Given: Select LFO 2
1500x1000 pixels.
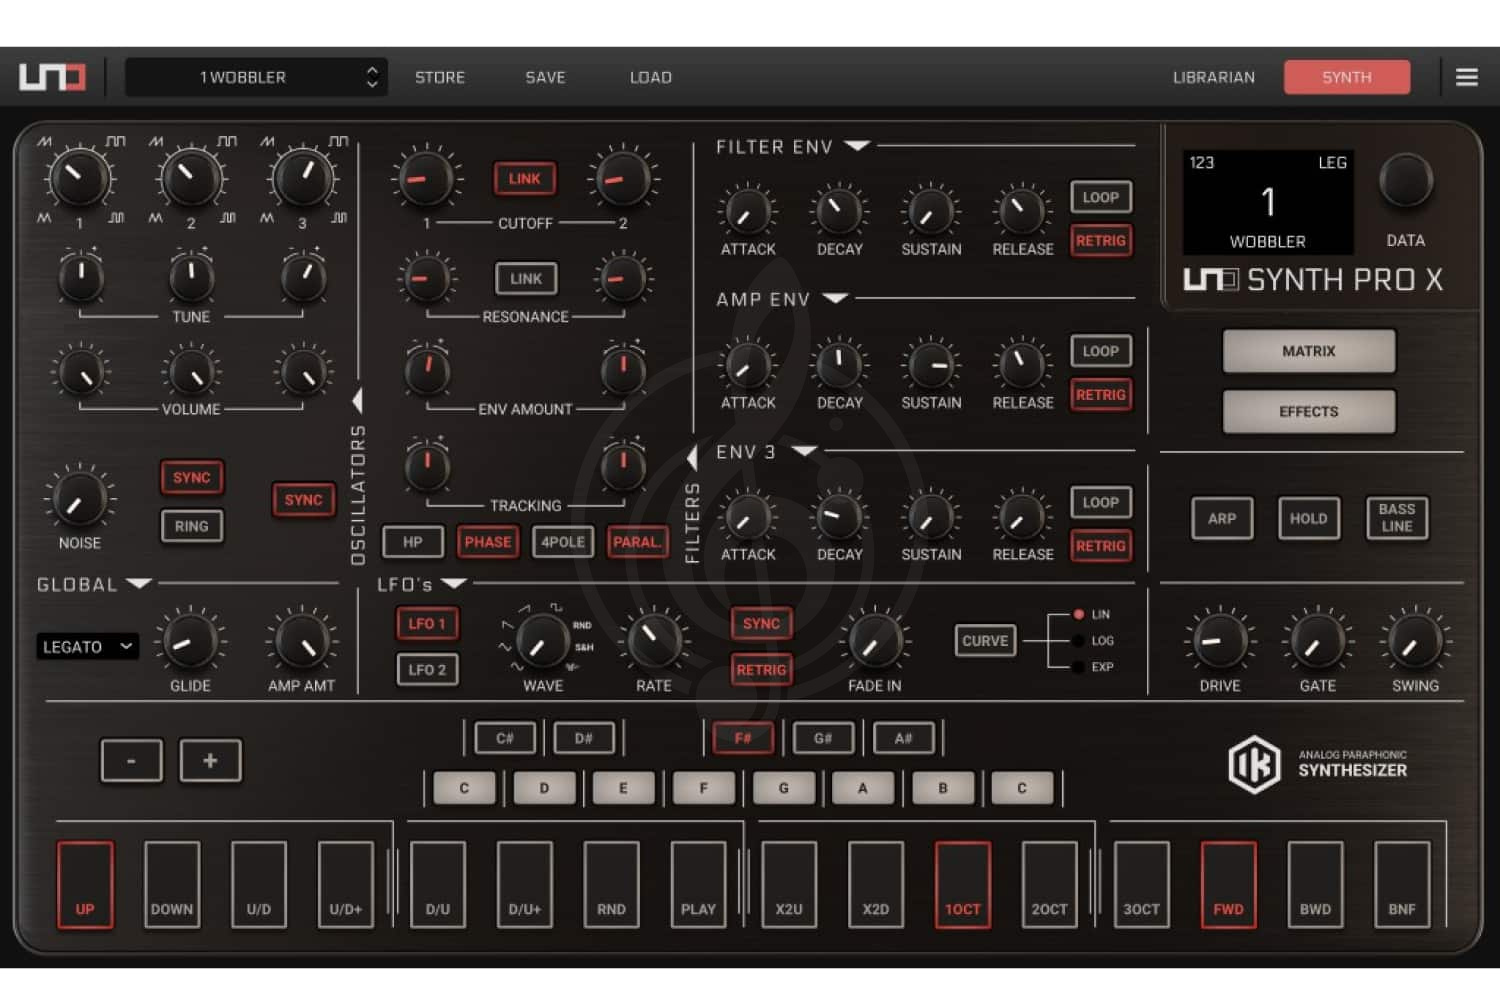Looking at the screenshot, I should tap(427, 670).
